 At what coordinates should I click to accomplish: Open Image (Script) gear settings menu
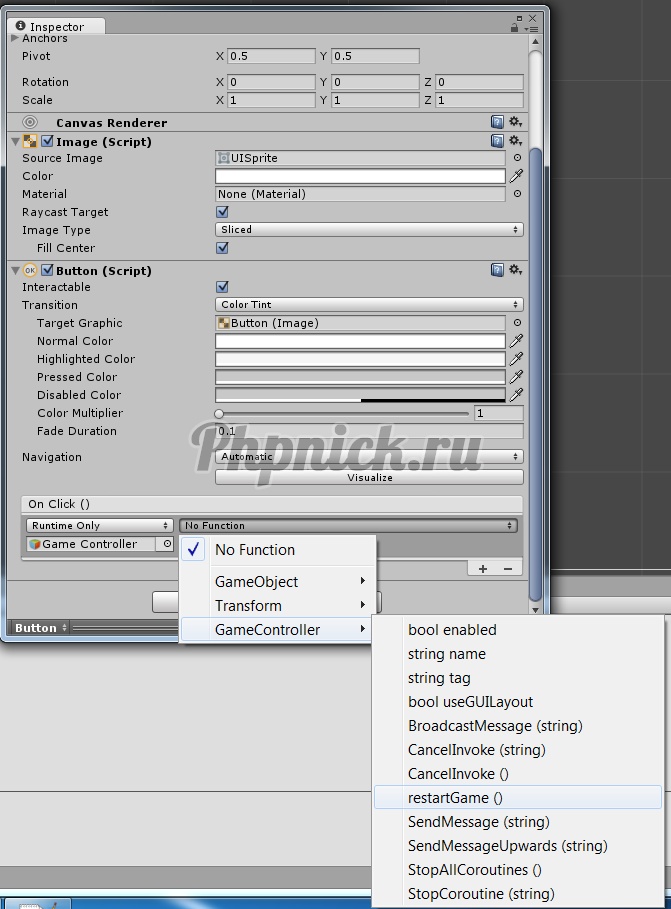point(516,141)
